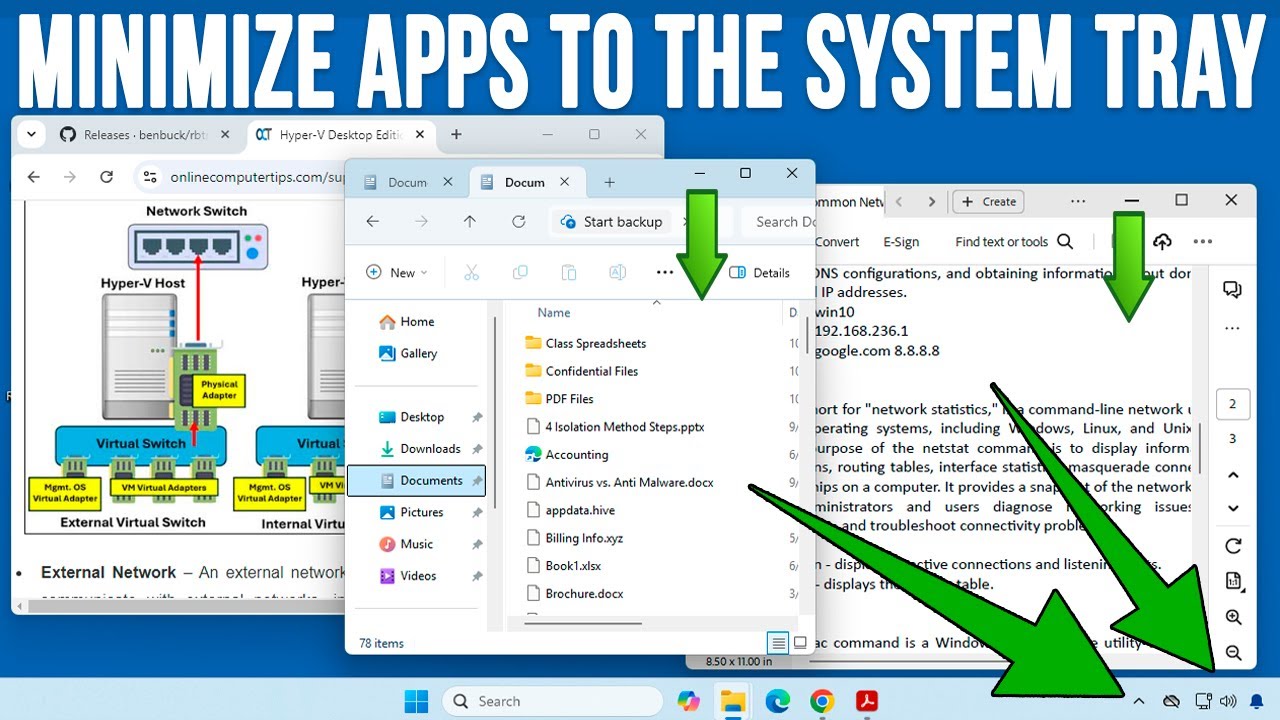Viewport: 1280px width, 720px height.
Task: Switch to the Releases GitHub tab in Chrome
Action: pyautogui.click(x=145, y=134)
